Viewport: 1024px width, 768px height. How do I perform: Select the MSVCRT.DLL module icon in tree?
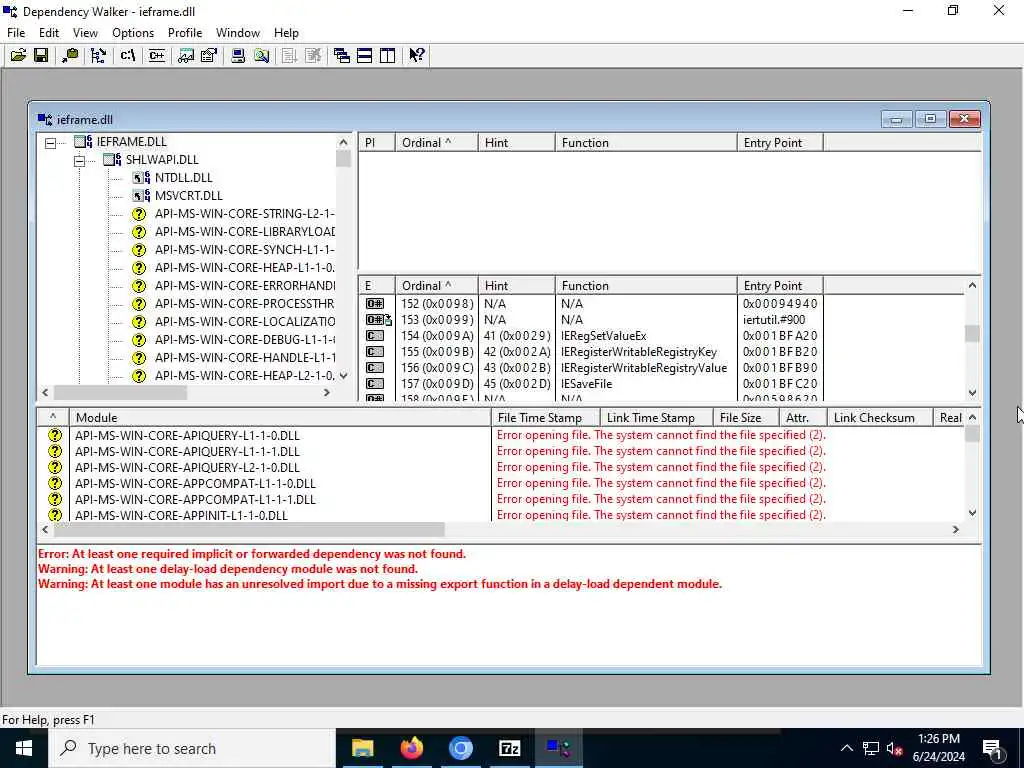(x=140, y=196)
